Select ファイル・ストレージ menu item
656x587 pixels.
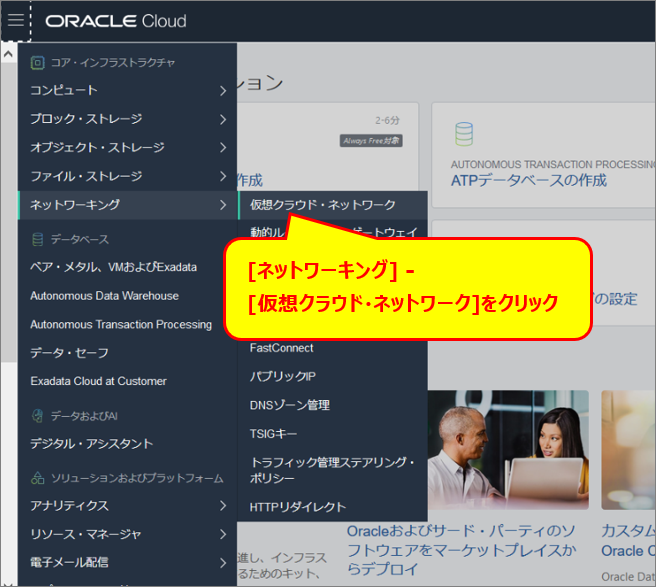pyautogui.click(x=128, y=176)
